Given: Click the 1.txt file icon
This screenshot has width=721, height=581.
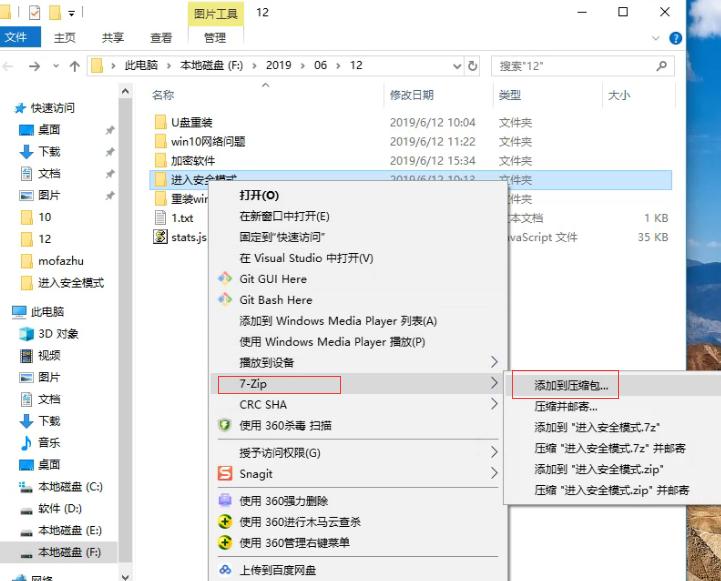Looking at the screenshot, I should pyautogui.click(x=160, y=217).
